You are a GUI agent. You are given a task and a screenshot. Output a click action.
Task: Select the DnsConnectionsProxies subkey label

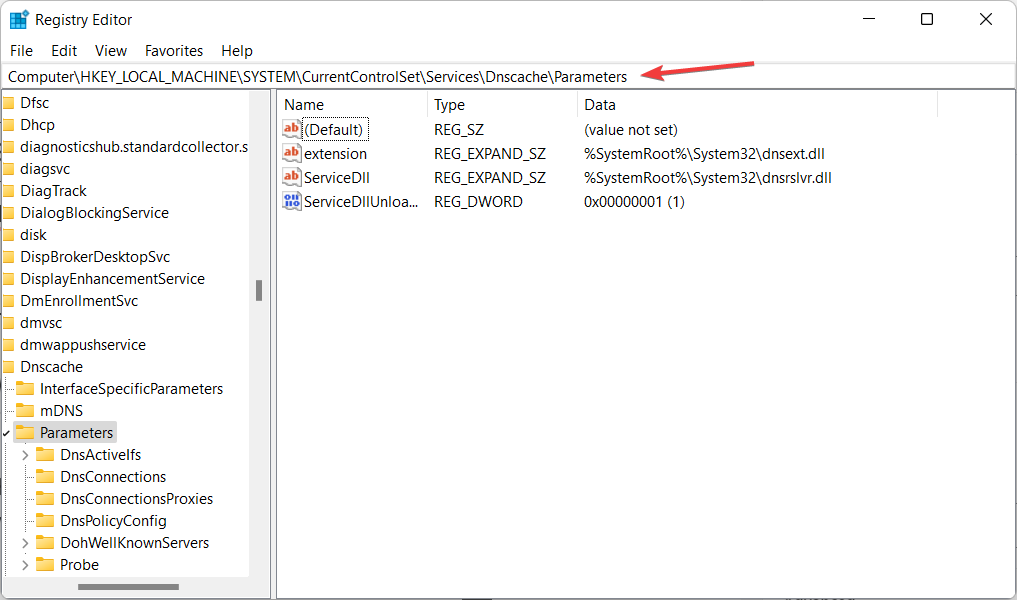click(136, 499)
